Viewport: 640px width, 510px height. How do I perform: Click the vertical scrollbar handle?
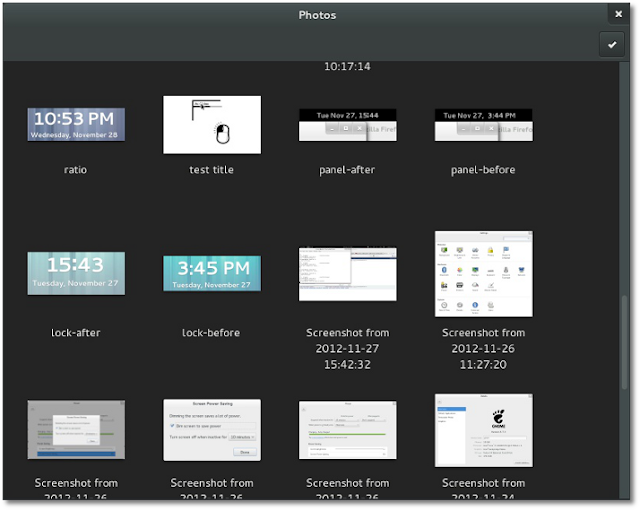pyautogui.click(x=624, y=342)
